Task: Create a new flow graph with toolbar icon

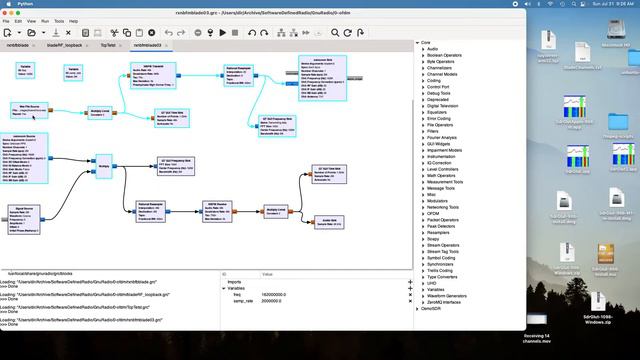Action: point(7,33)
